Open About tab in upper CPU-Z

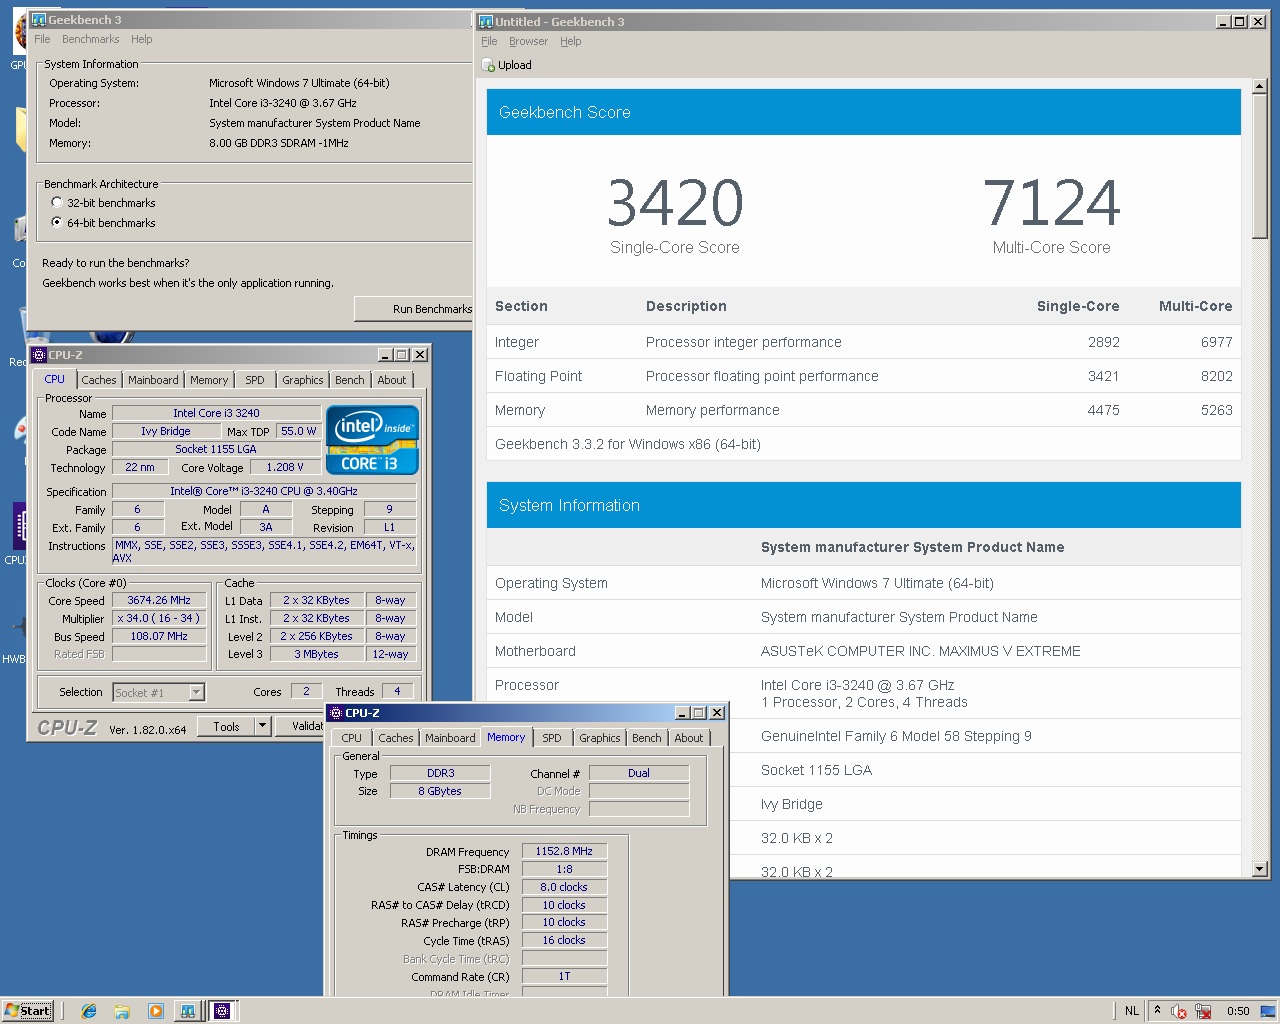pyautogui.click(x=392, y=380)
